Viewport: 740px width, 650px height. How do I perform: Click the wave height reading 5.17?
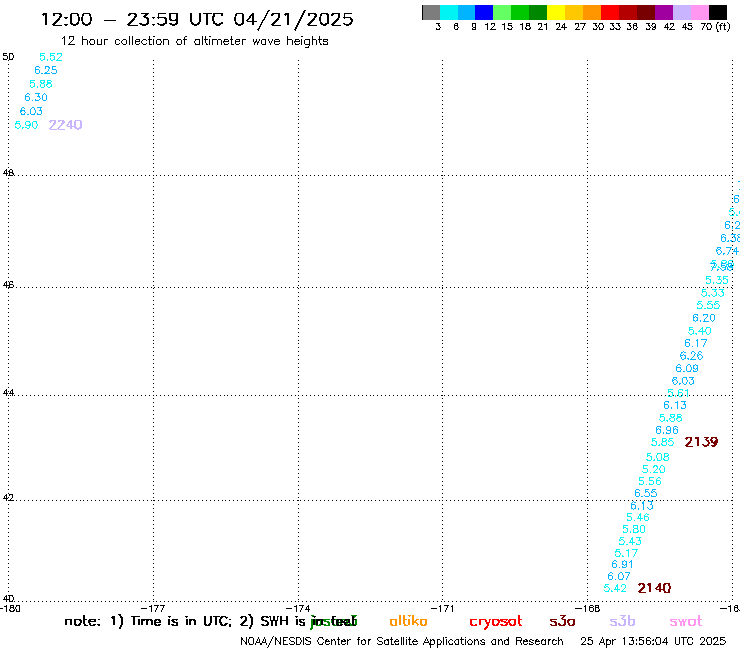pos(626,553)
